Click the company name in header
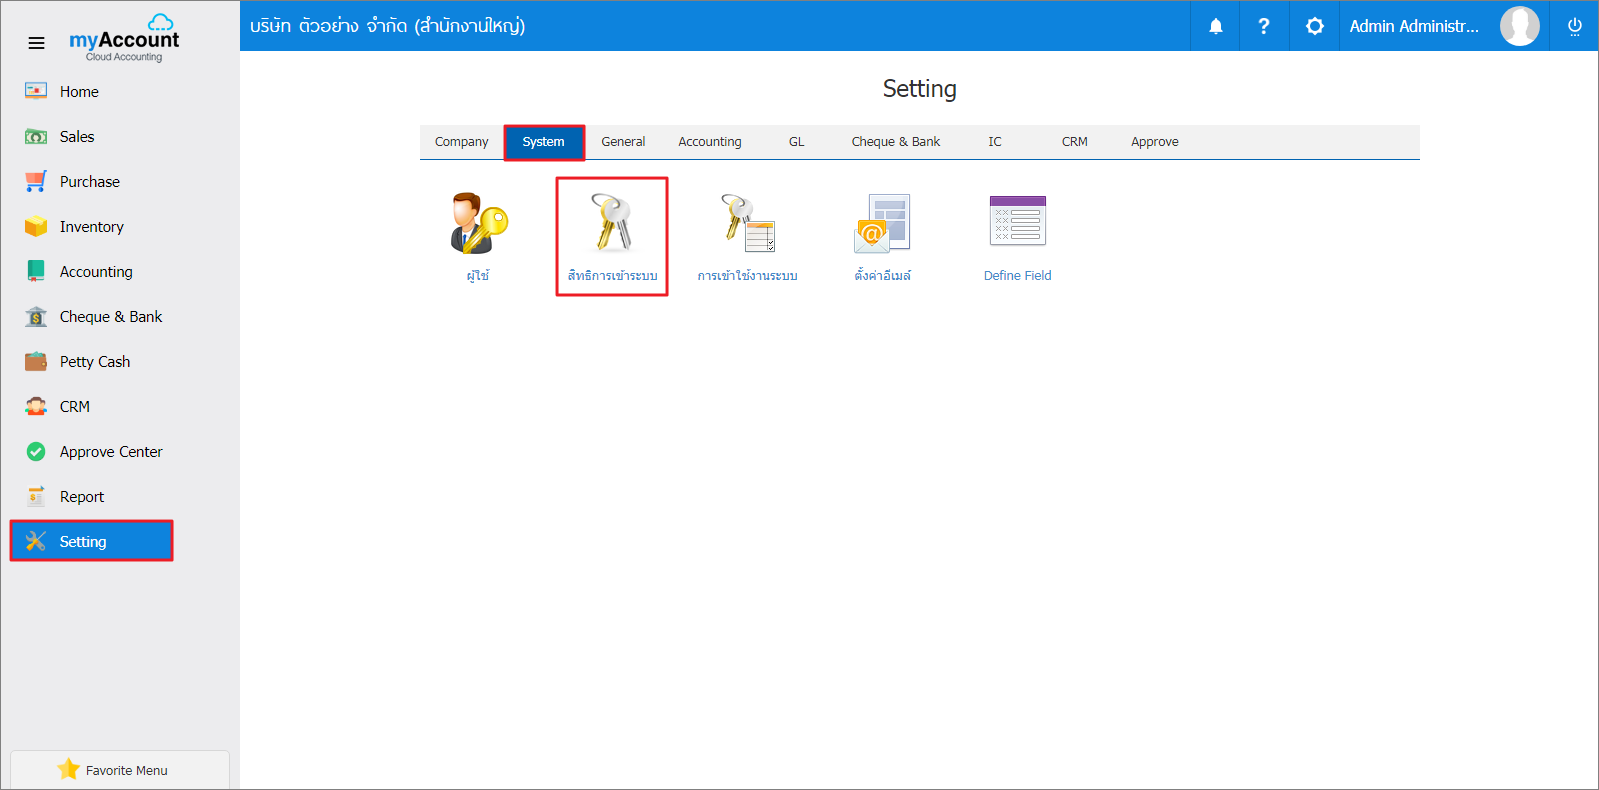This screenshot has width=1599, height=790. tap(388, 26)
